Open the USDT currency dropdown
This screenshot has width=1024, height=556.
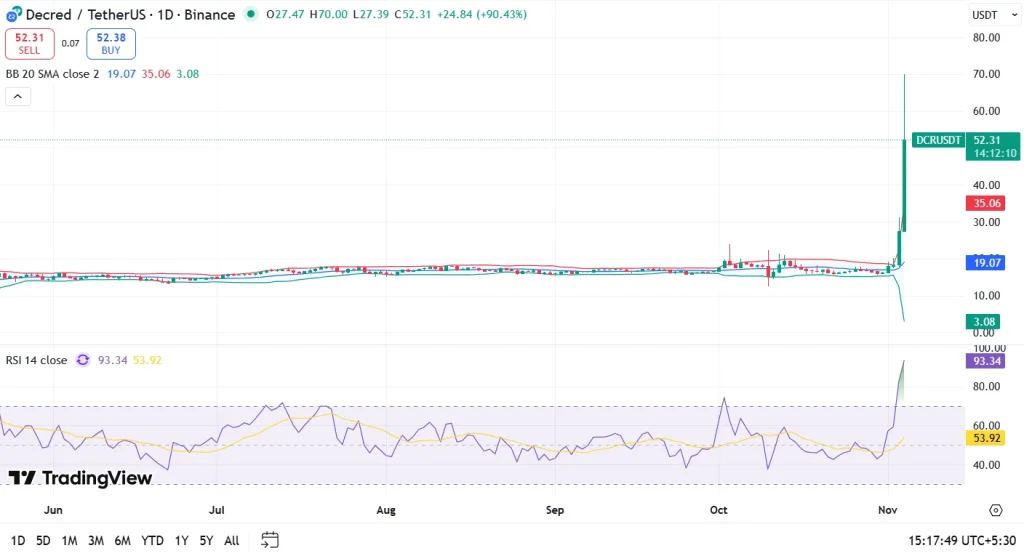pyautogui.click(x=995, y=14)
